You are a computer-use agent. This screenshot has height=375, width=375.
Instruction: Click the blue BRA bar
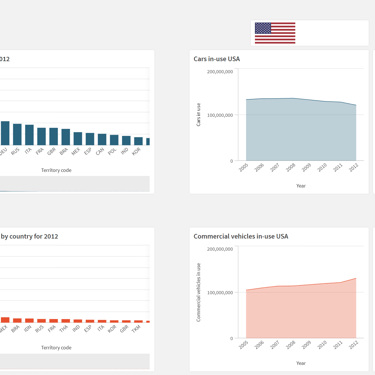click(66, 137)
